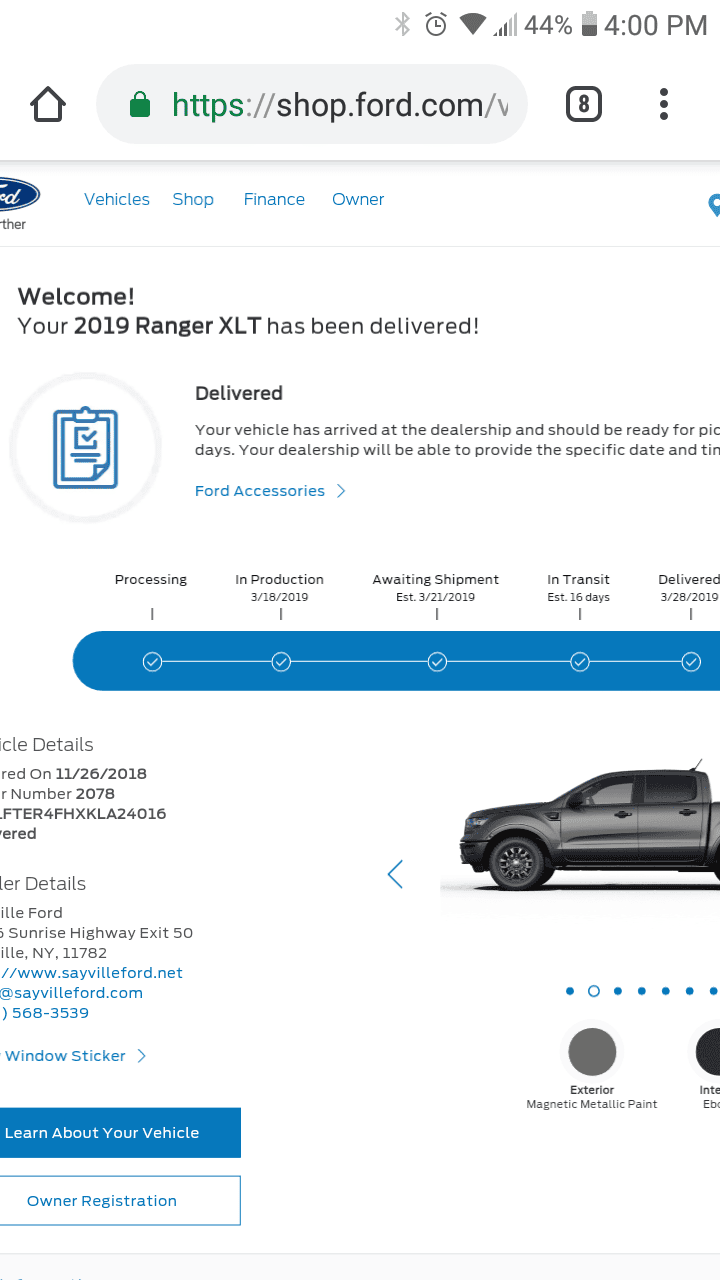
Task: Click the Ebony interior color swatch
Action: (708, 1052)
